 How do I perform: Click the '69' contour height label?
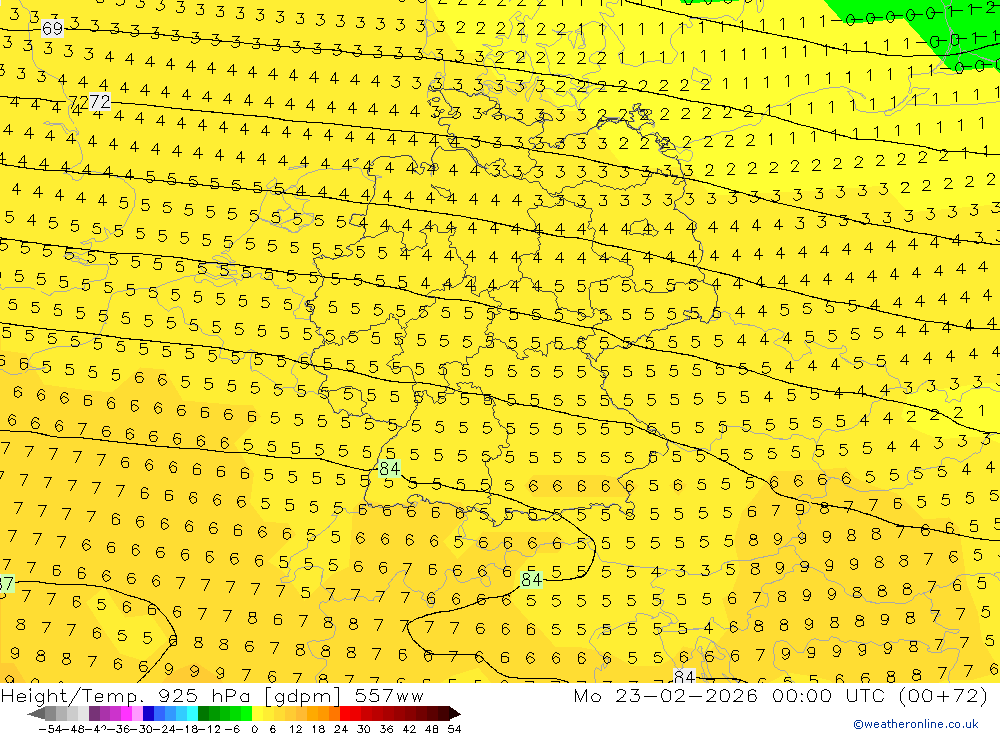pos(52,28)
